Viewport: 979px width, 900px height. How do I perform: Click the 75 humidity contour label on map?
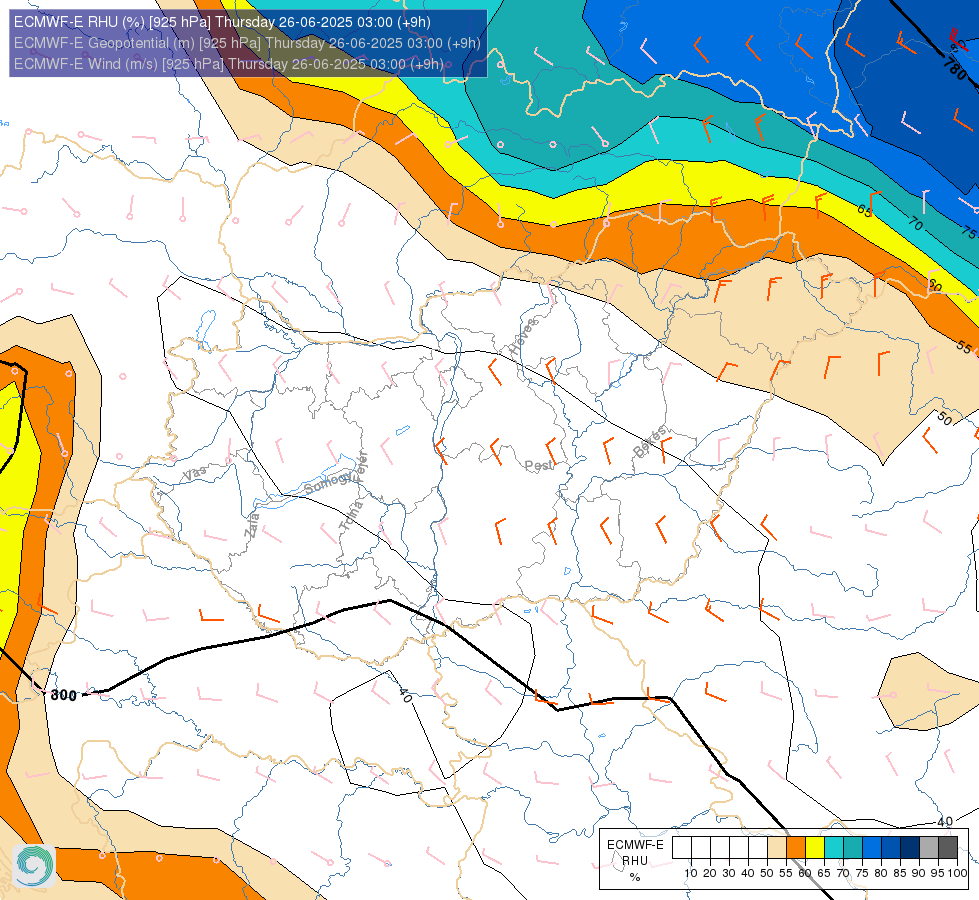(x=968, y=232)
